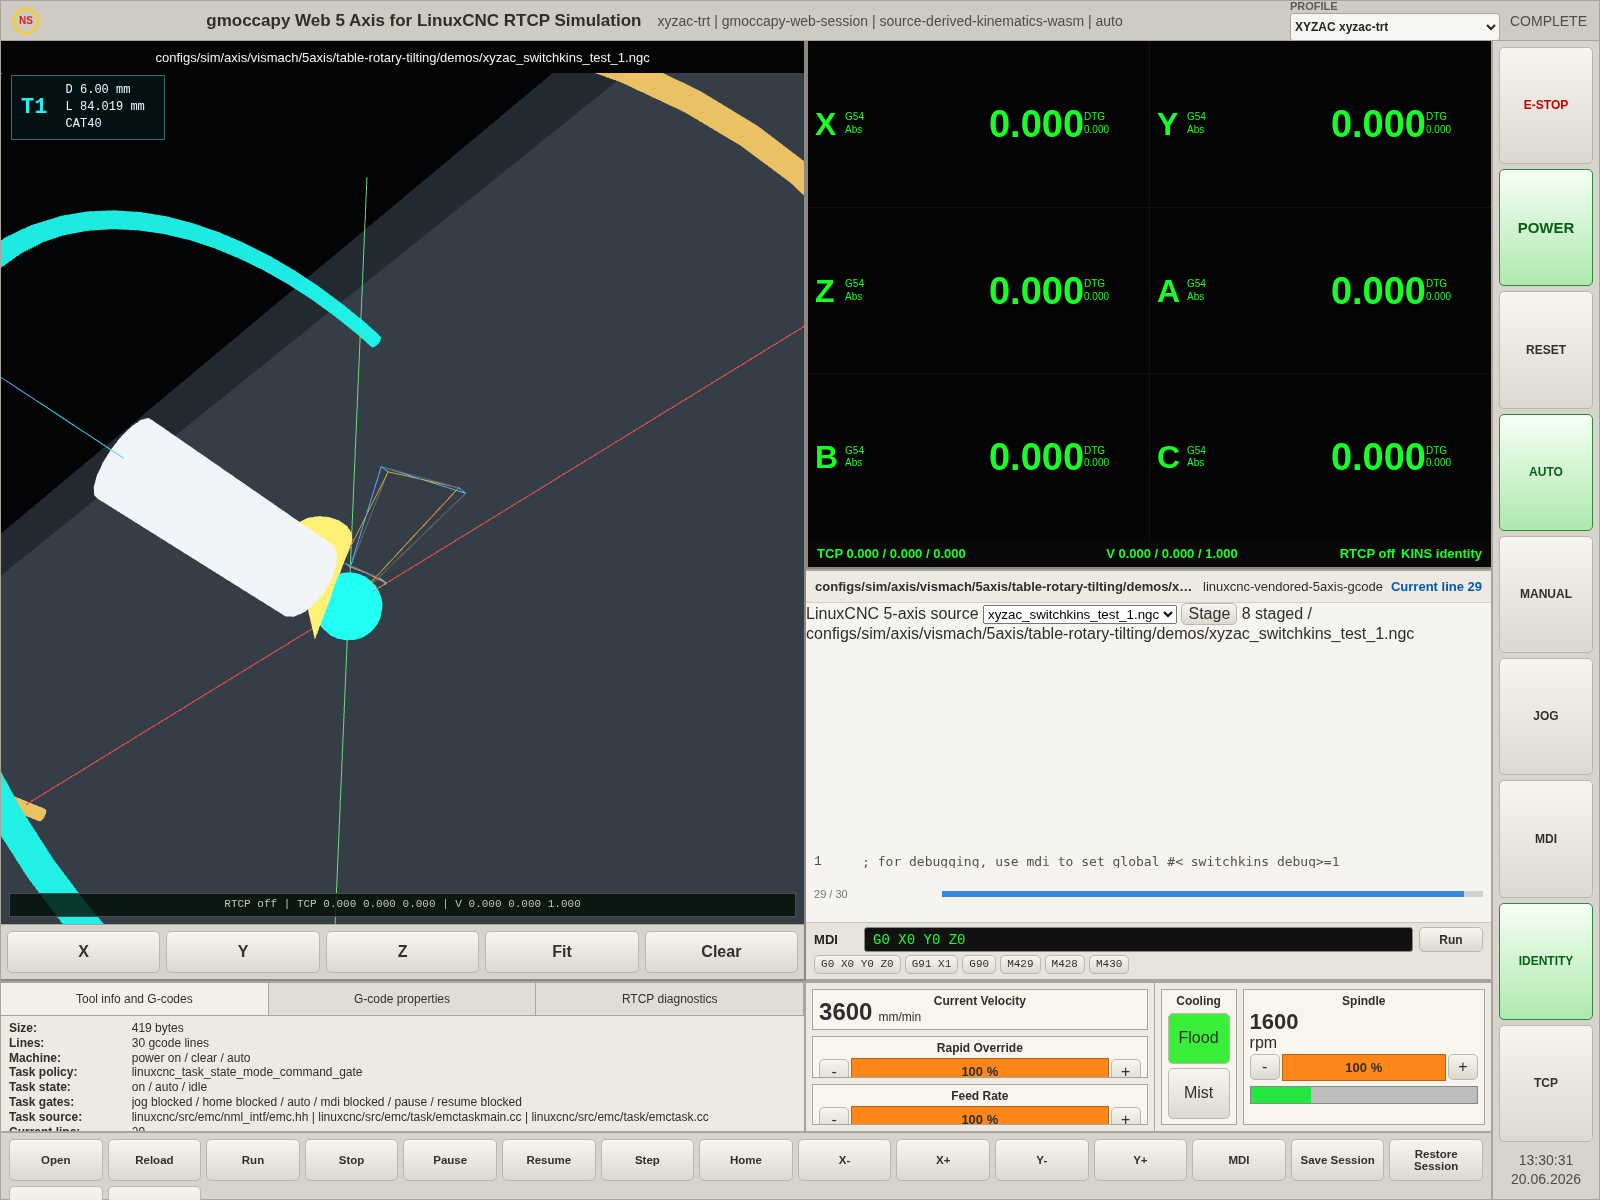Set preview to Z view
Viewport: 1600px width, 1200px height.
[402, 952]
